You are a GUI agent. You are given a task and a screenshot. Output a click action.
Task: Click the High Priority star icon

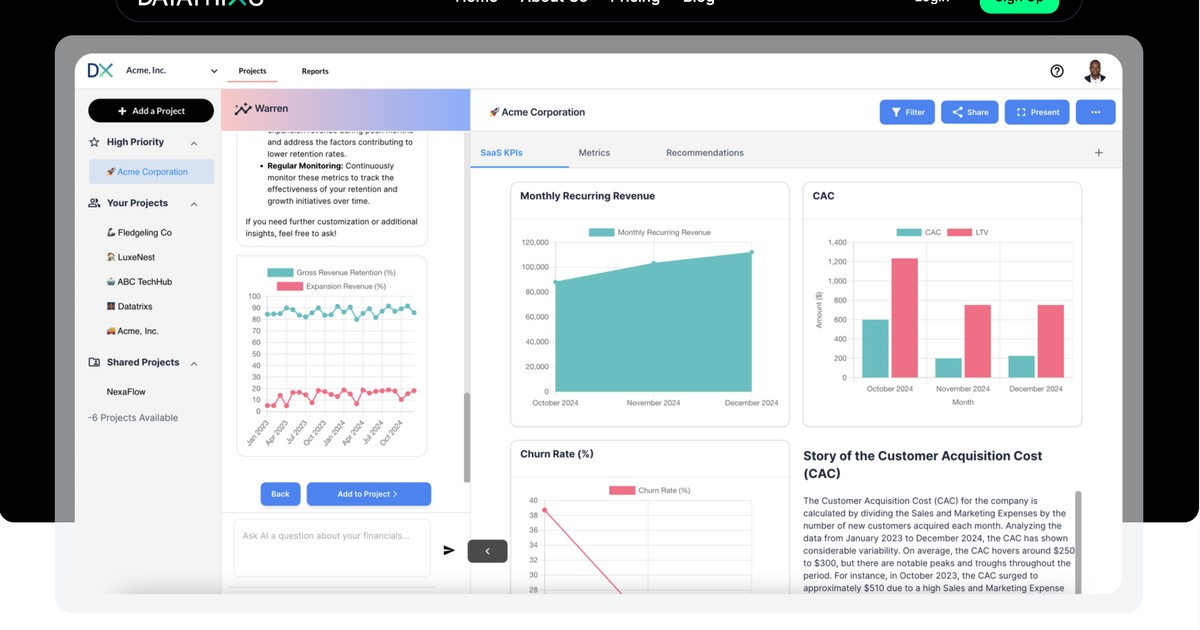point(94,142)
